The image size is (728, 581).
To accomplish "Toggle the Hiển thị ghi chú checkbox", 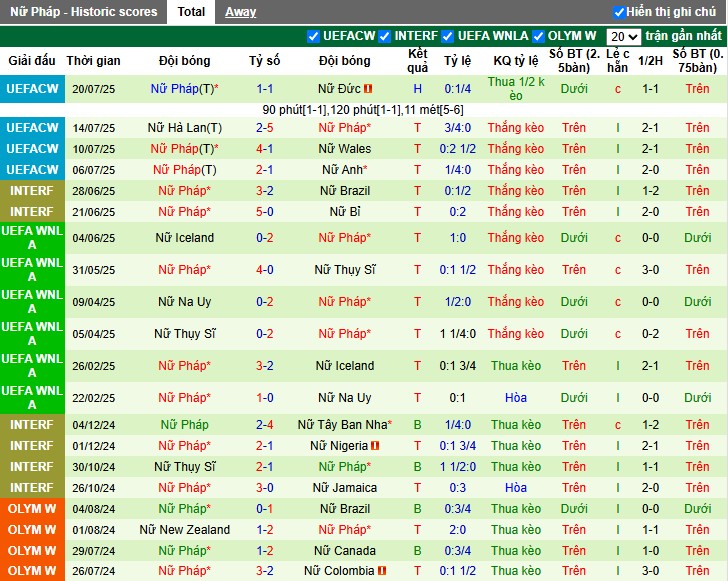I will (x=620, y=13).
